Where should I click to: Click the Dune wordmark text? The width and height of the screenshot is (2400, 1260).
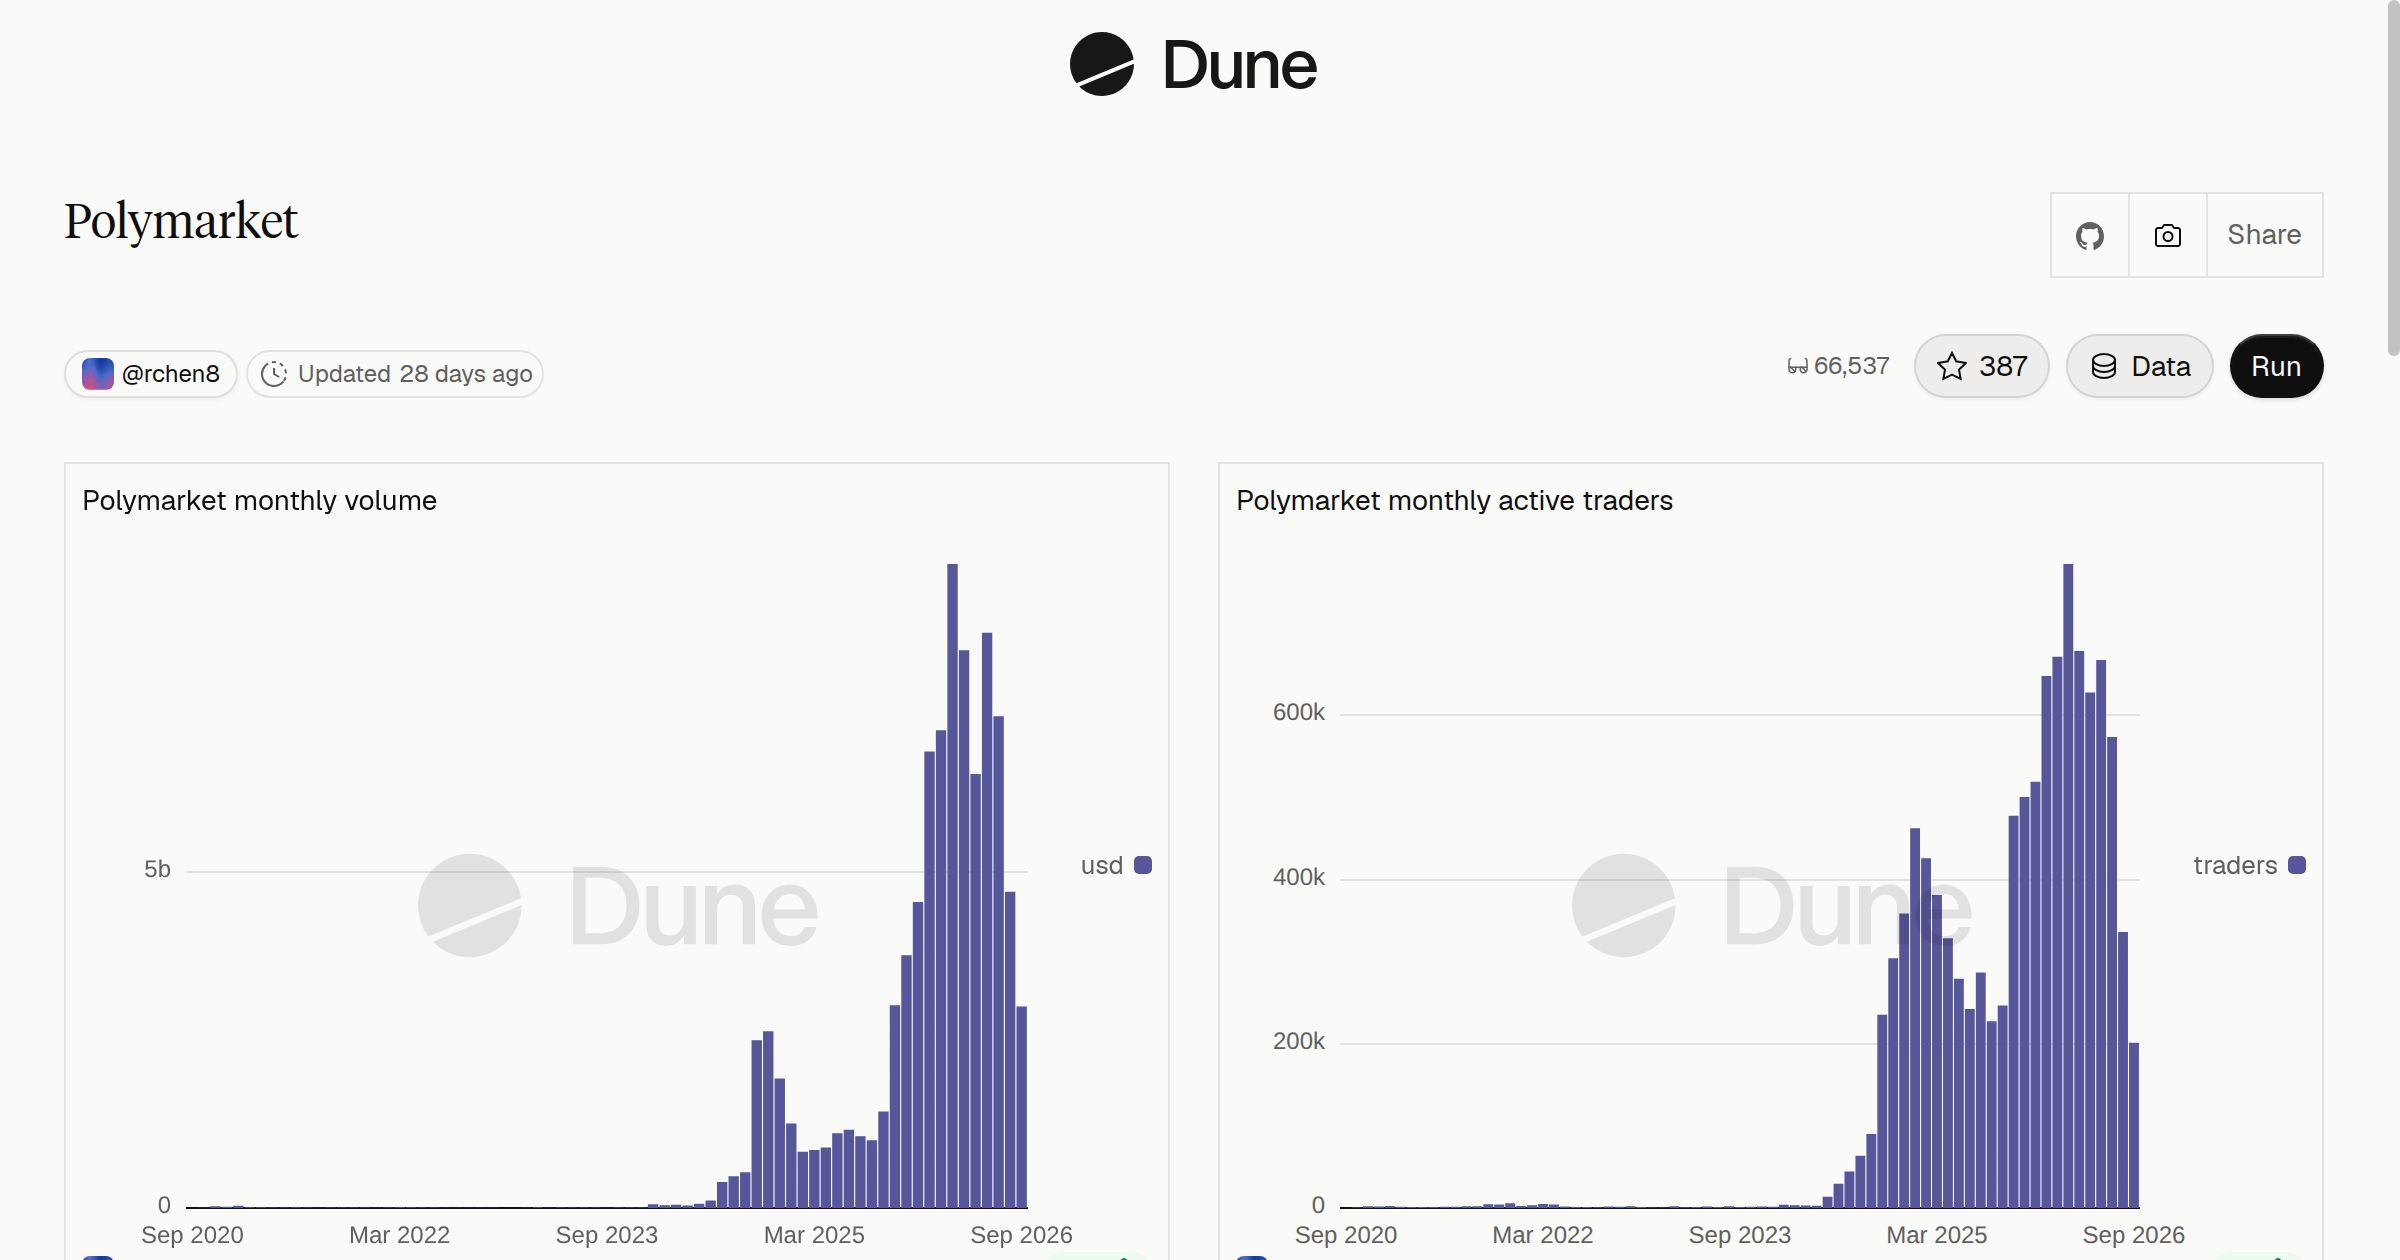(1240, 66)
